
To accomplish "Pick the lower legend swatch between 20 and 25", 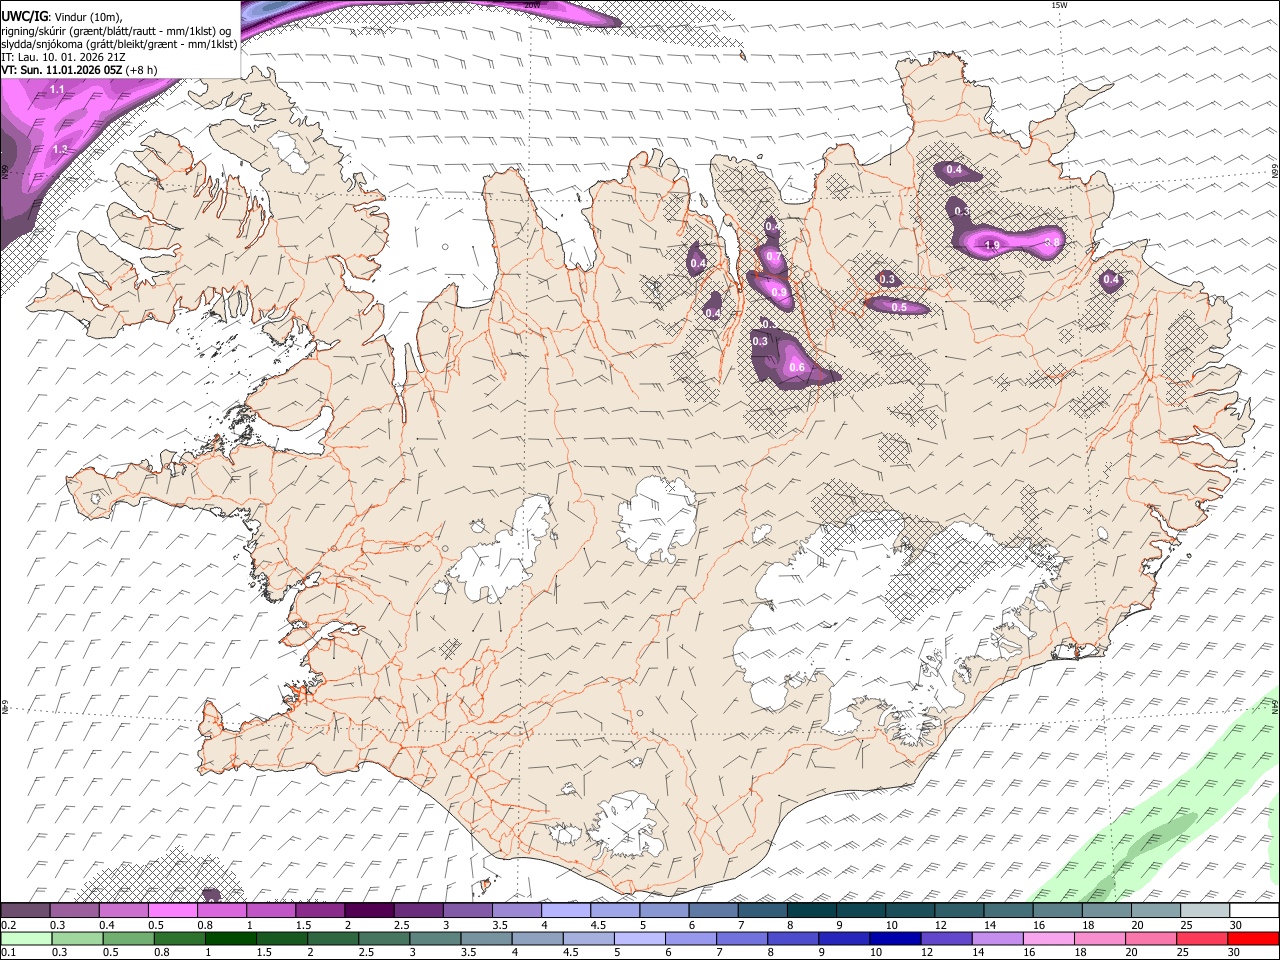I will pyautogui.click(x=1151, y=939).
